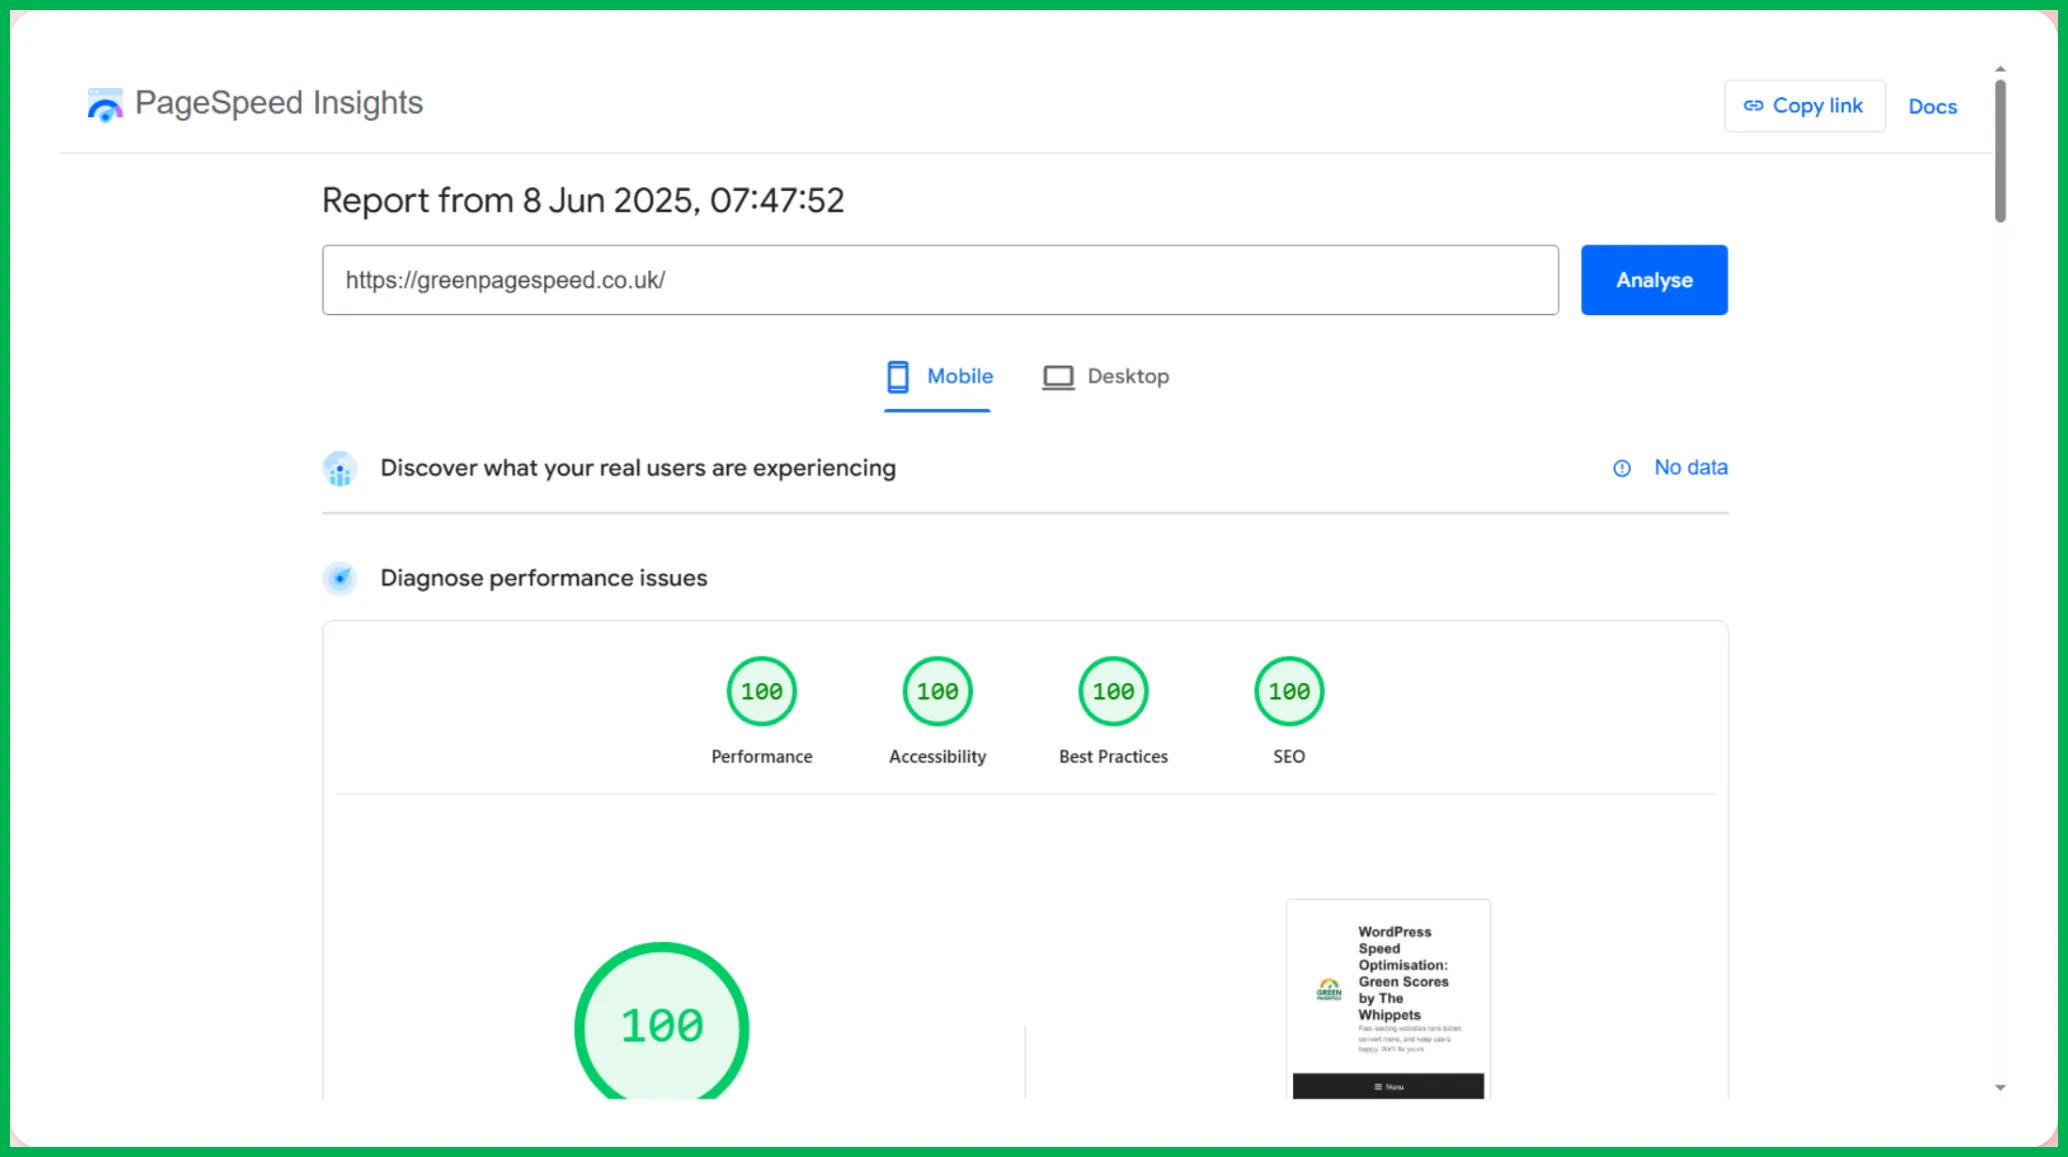Click the large Performance 100 gauge
Screen dimensions: 2068x1157
point(661,1025)
